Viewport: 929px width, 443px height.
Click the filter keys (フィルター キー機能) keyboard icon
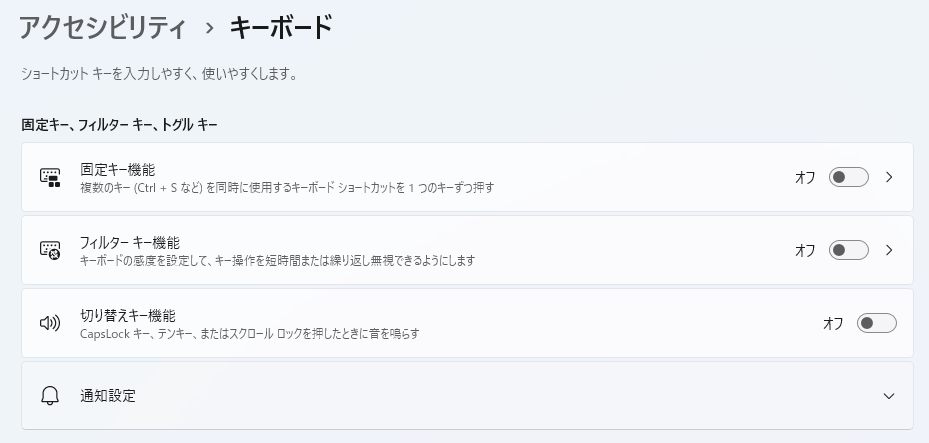point(50,250)
